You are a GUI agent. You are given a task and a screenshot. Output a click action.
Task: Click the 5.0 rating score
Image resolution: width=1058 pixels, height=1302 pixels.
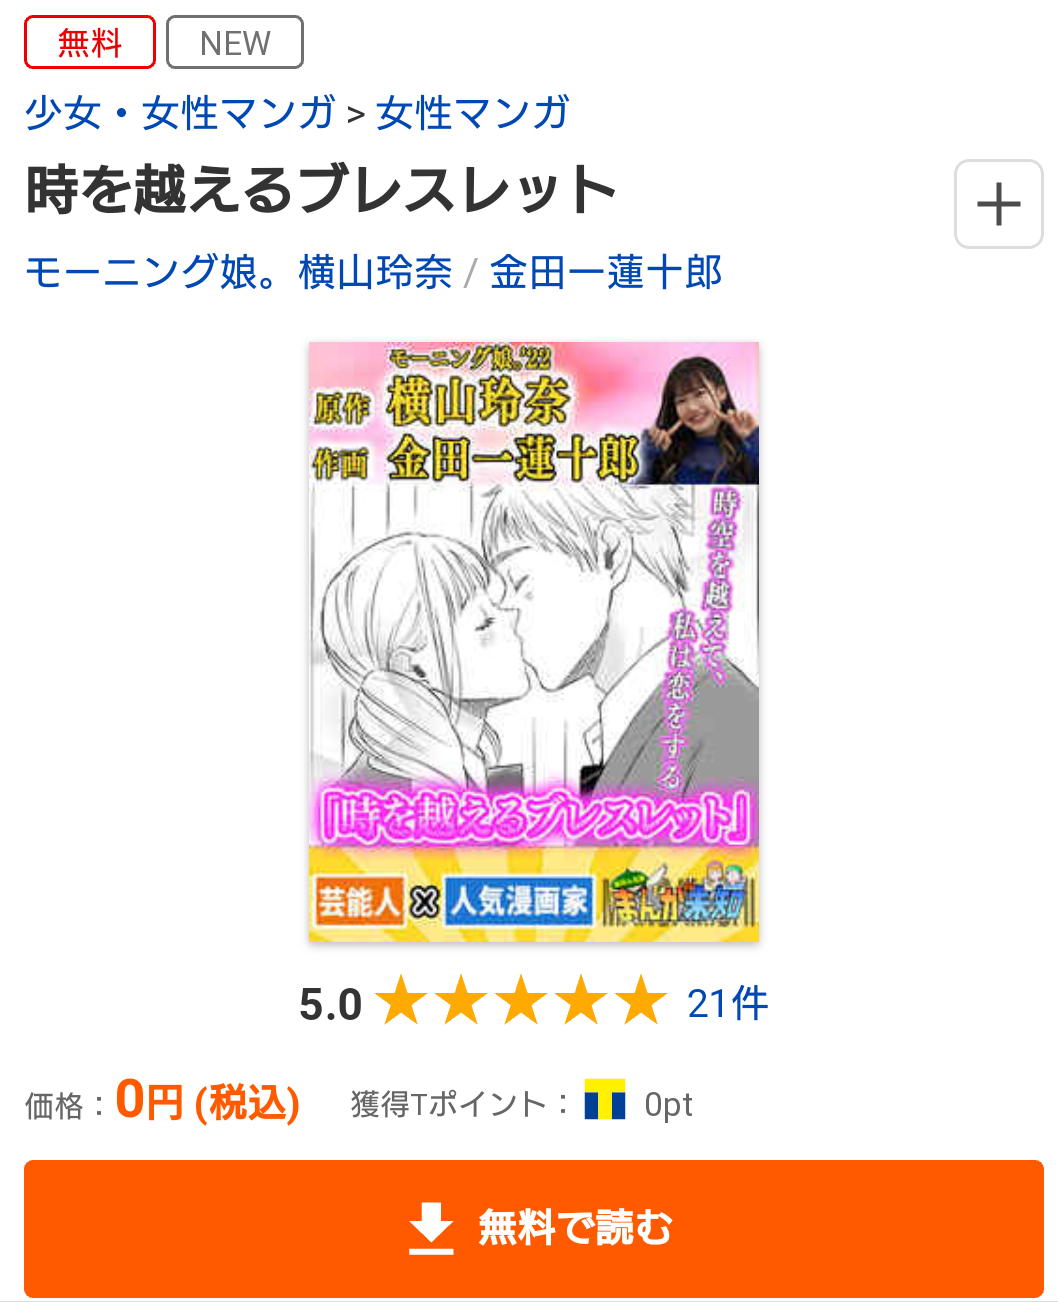[331, 1004]
